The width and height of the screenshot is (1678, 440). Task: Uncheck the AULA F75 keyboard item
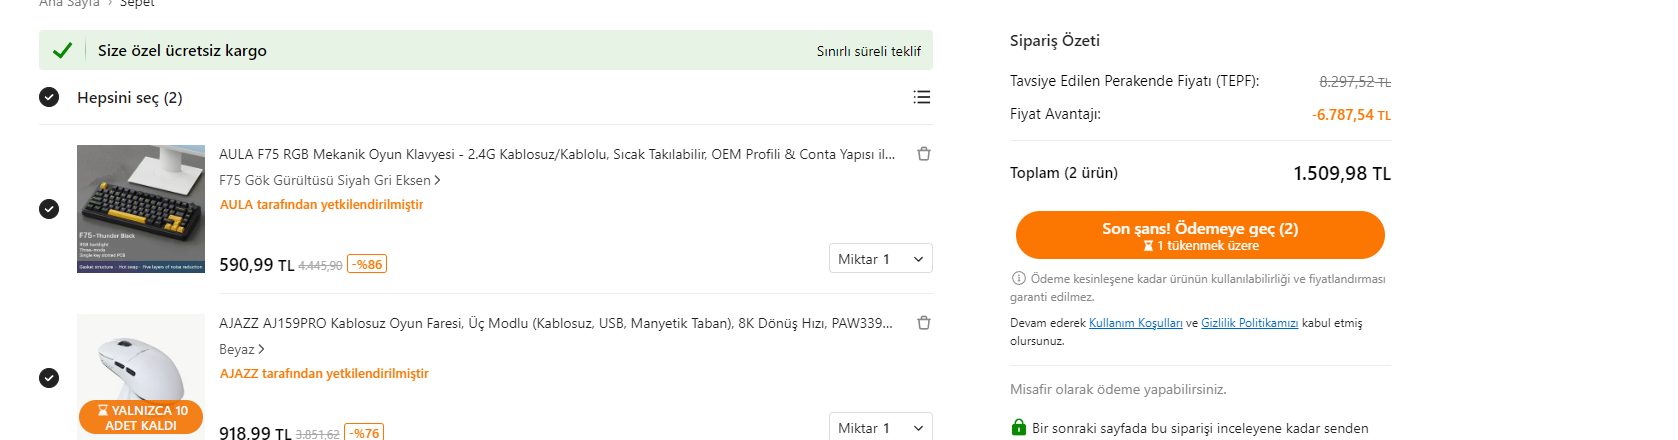(x=49, y=209)
